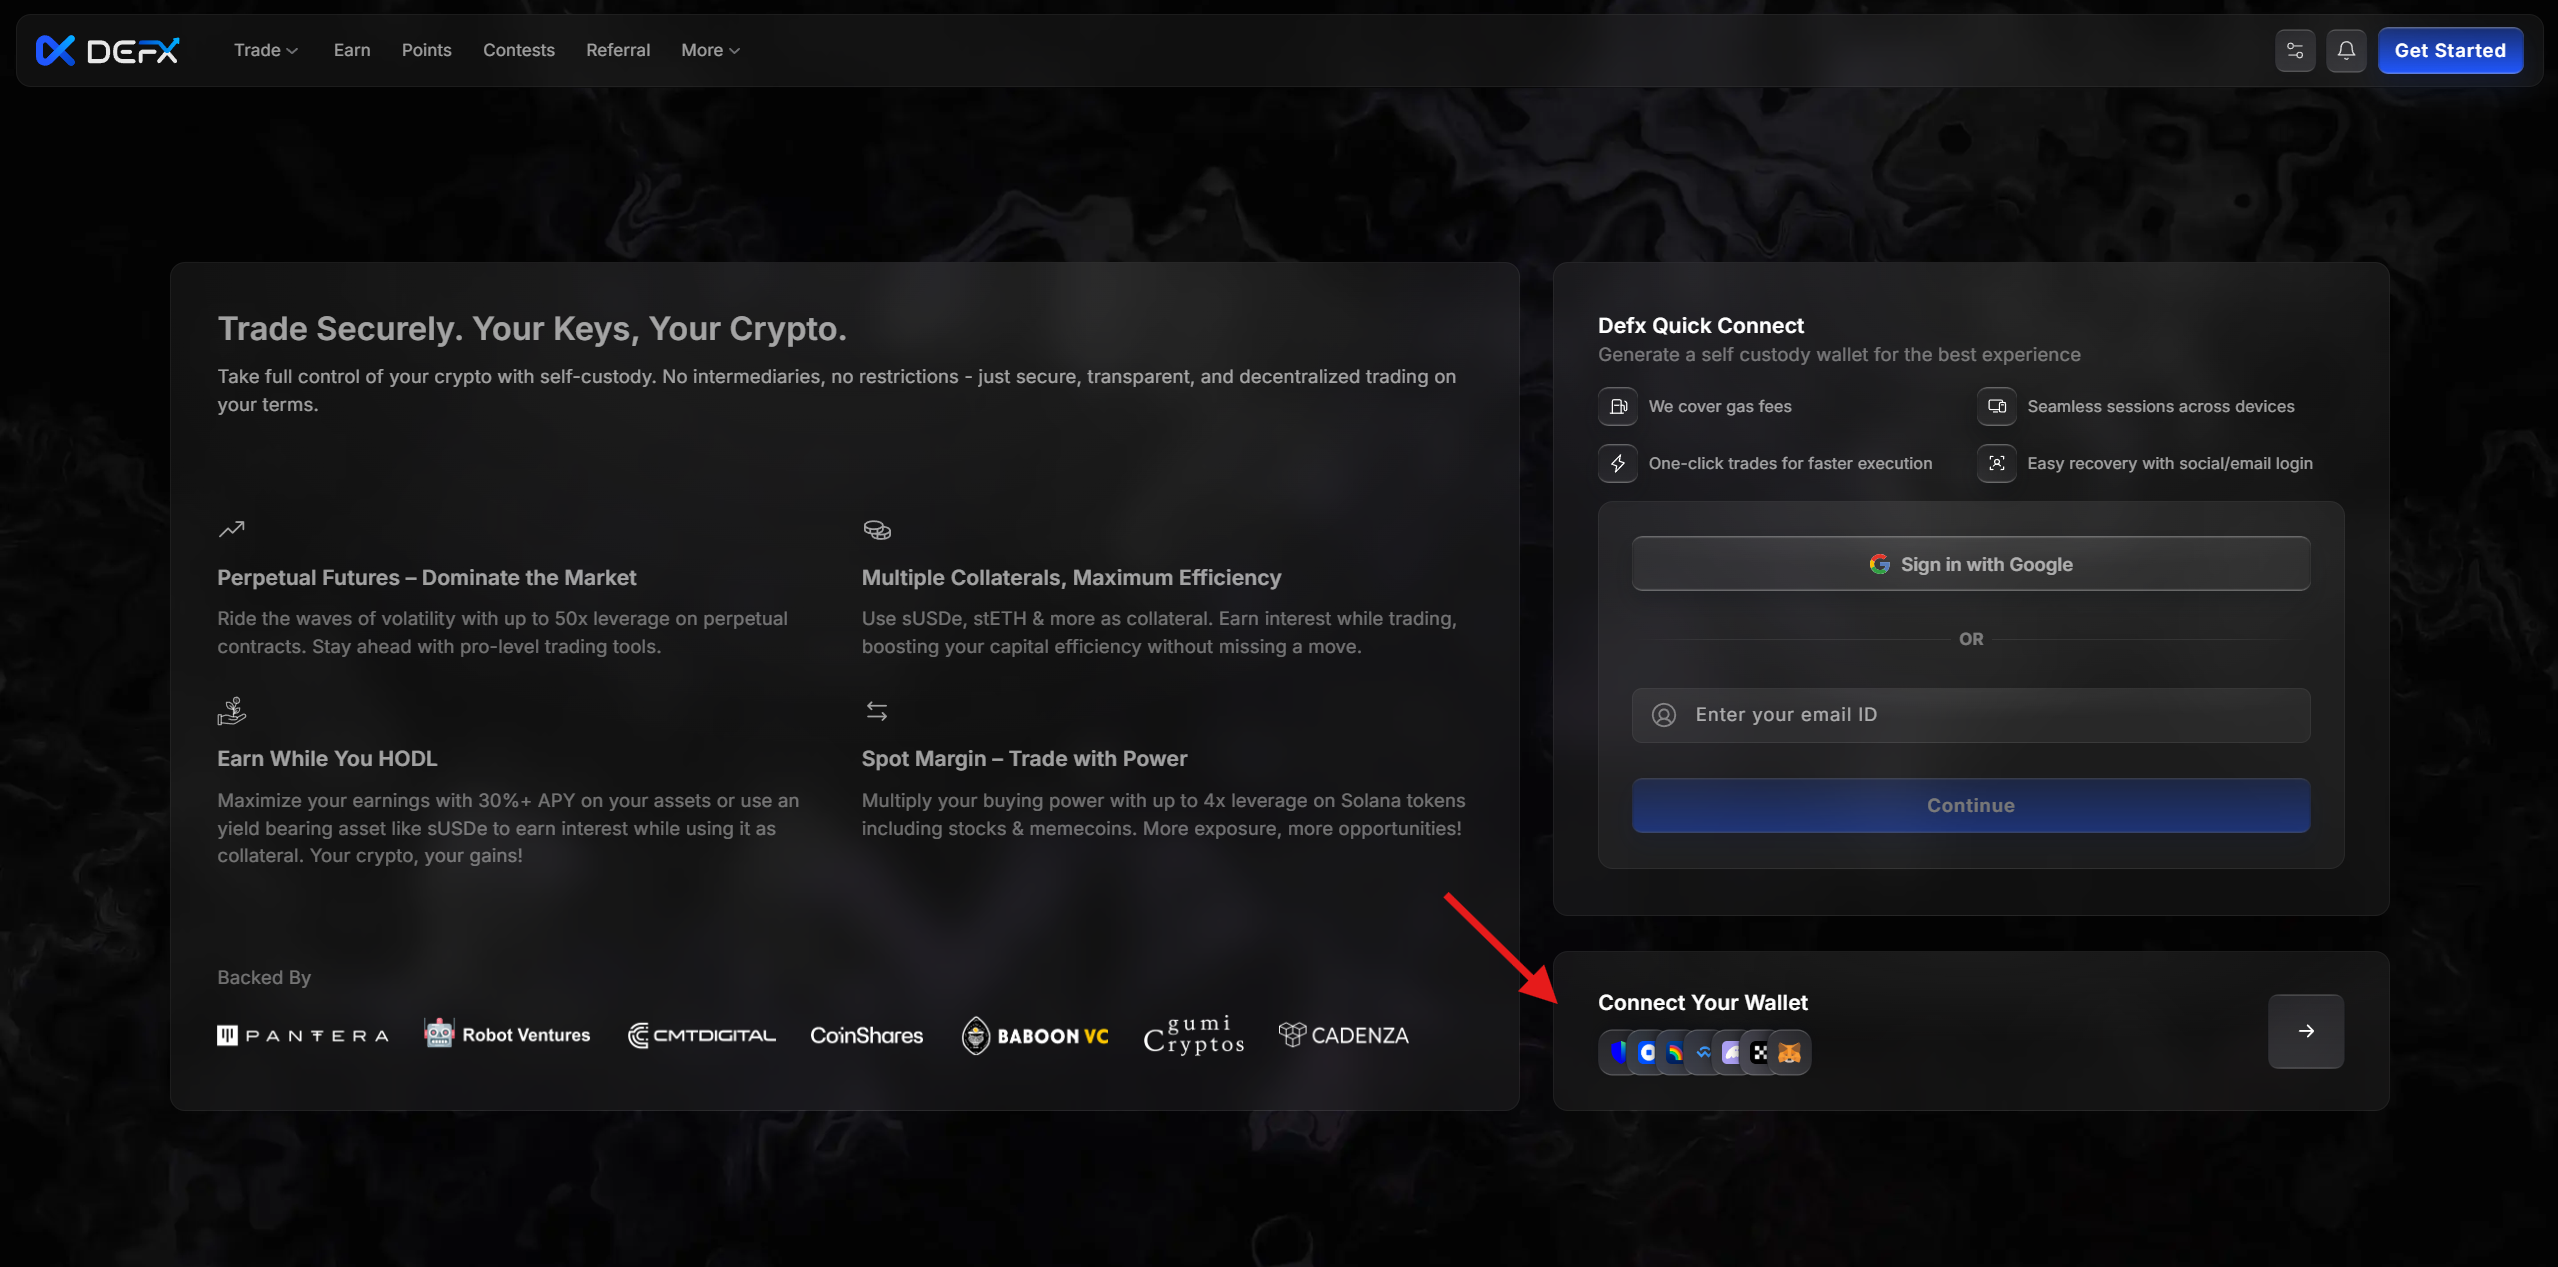Open the notifications bell

point(2346,50)
